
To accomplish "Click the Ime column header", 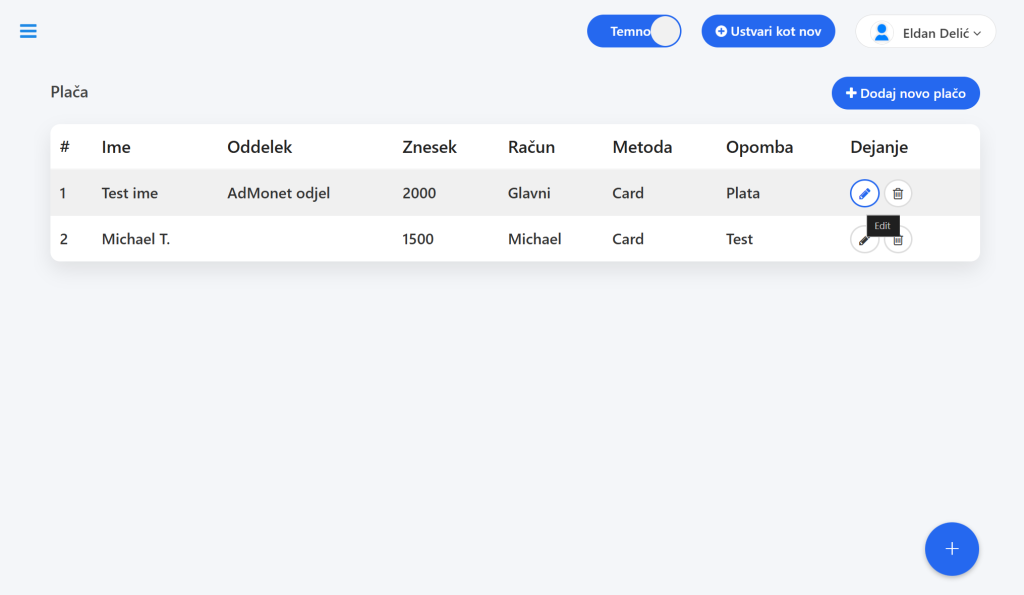I will pyautogui.click(x=116, y=147).
